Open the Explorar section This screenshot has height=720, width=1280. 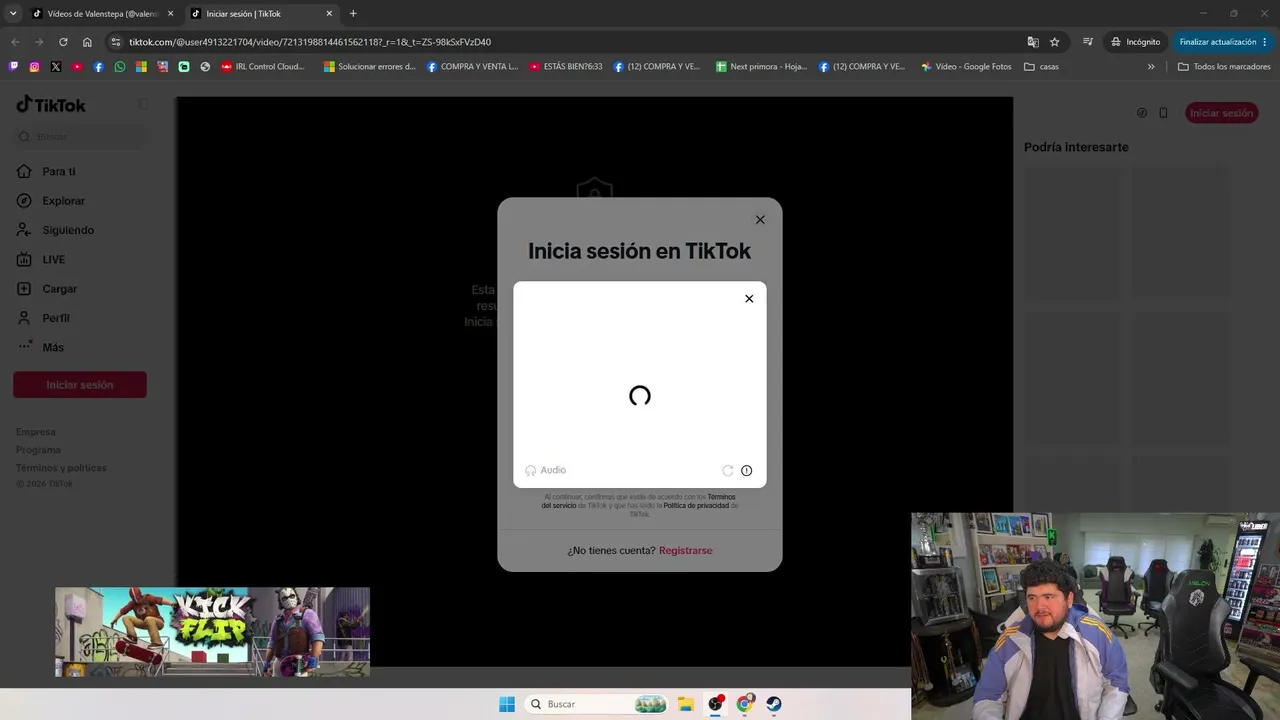coord(51,201)
